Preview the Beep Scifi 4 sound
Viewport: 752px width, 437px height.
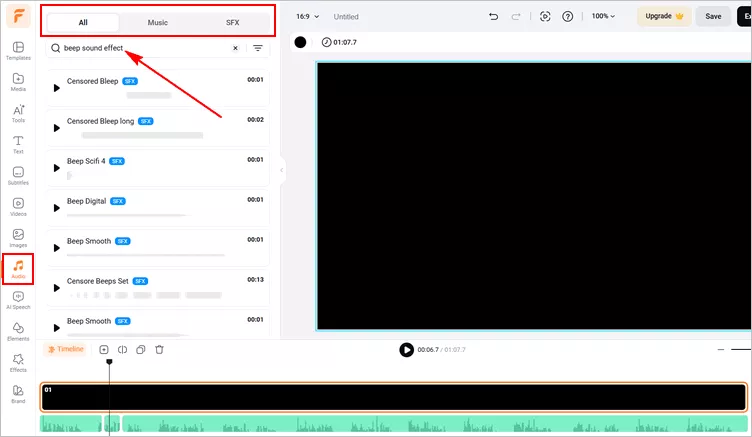coord(57,168)
